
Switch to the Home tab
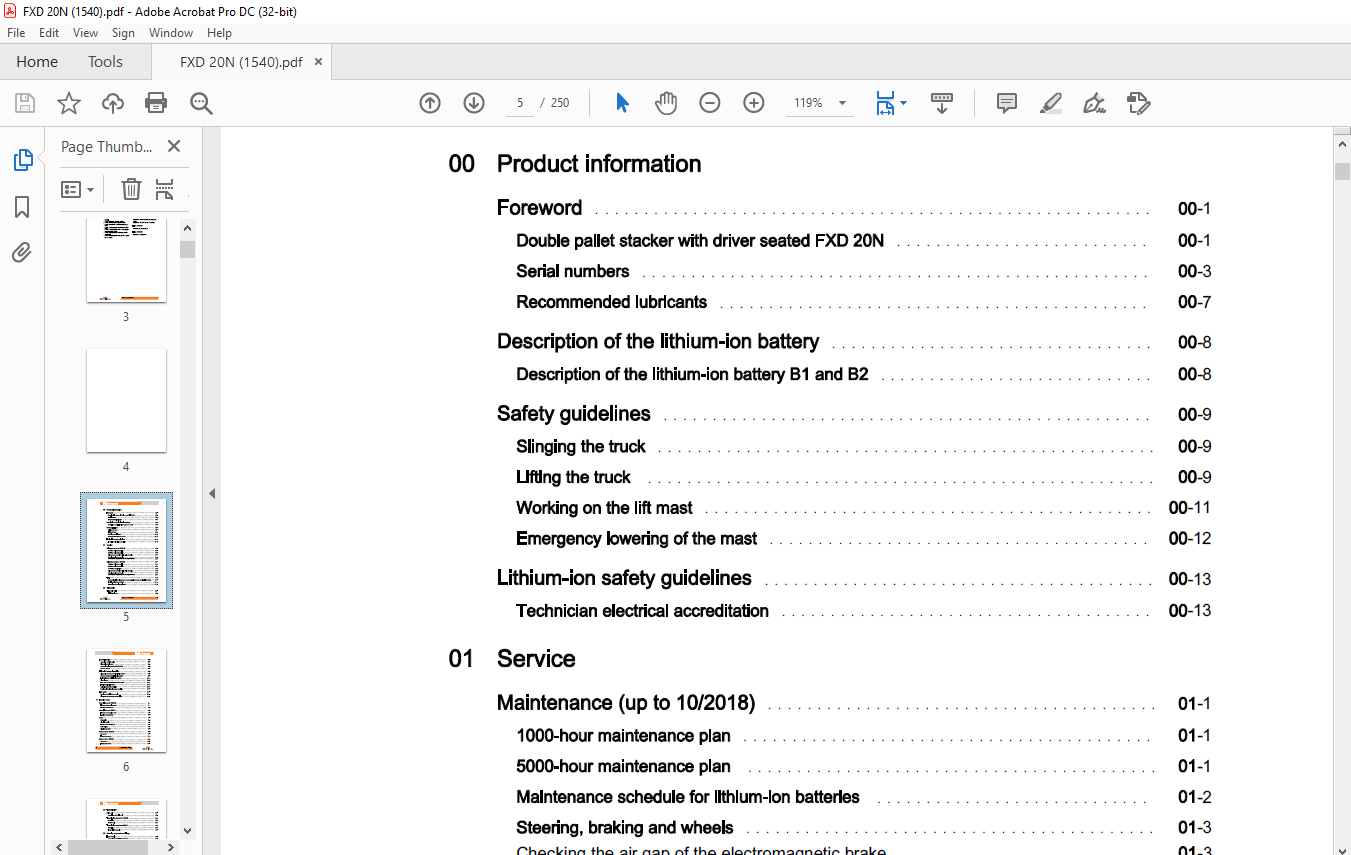coord(37,62)
